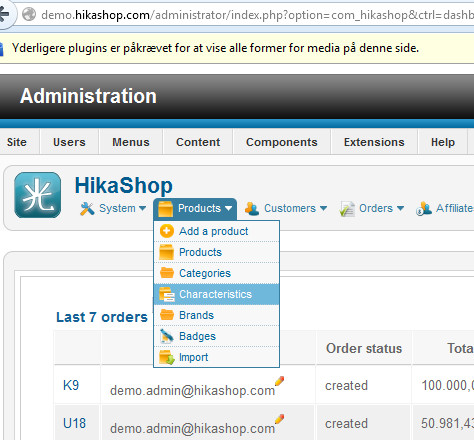This screenshot has width=474, height=440.
Task: Open order K9 link
Action: tap(71, 385)
